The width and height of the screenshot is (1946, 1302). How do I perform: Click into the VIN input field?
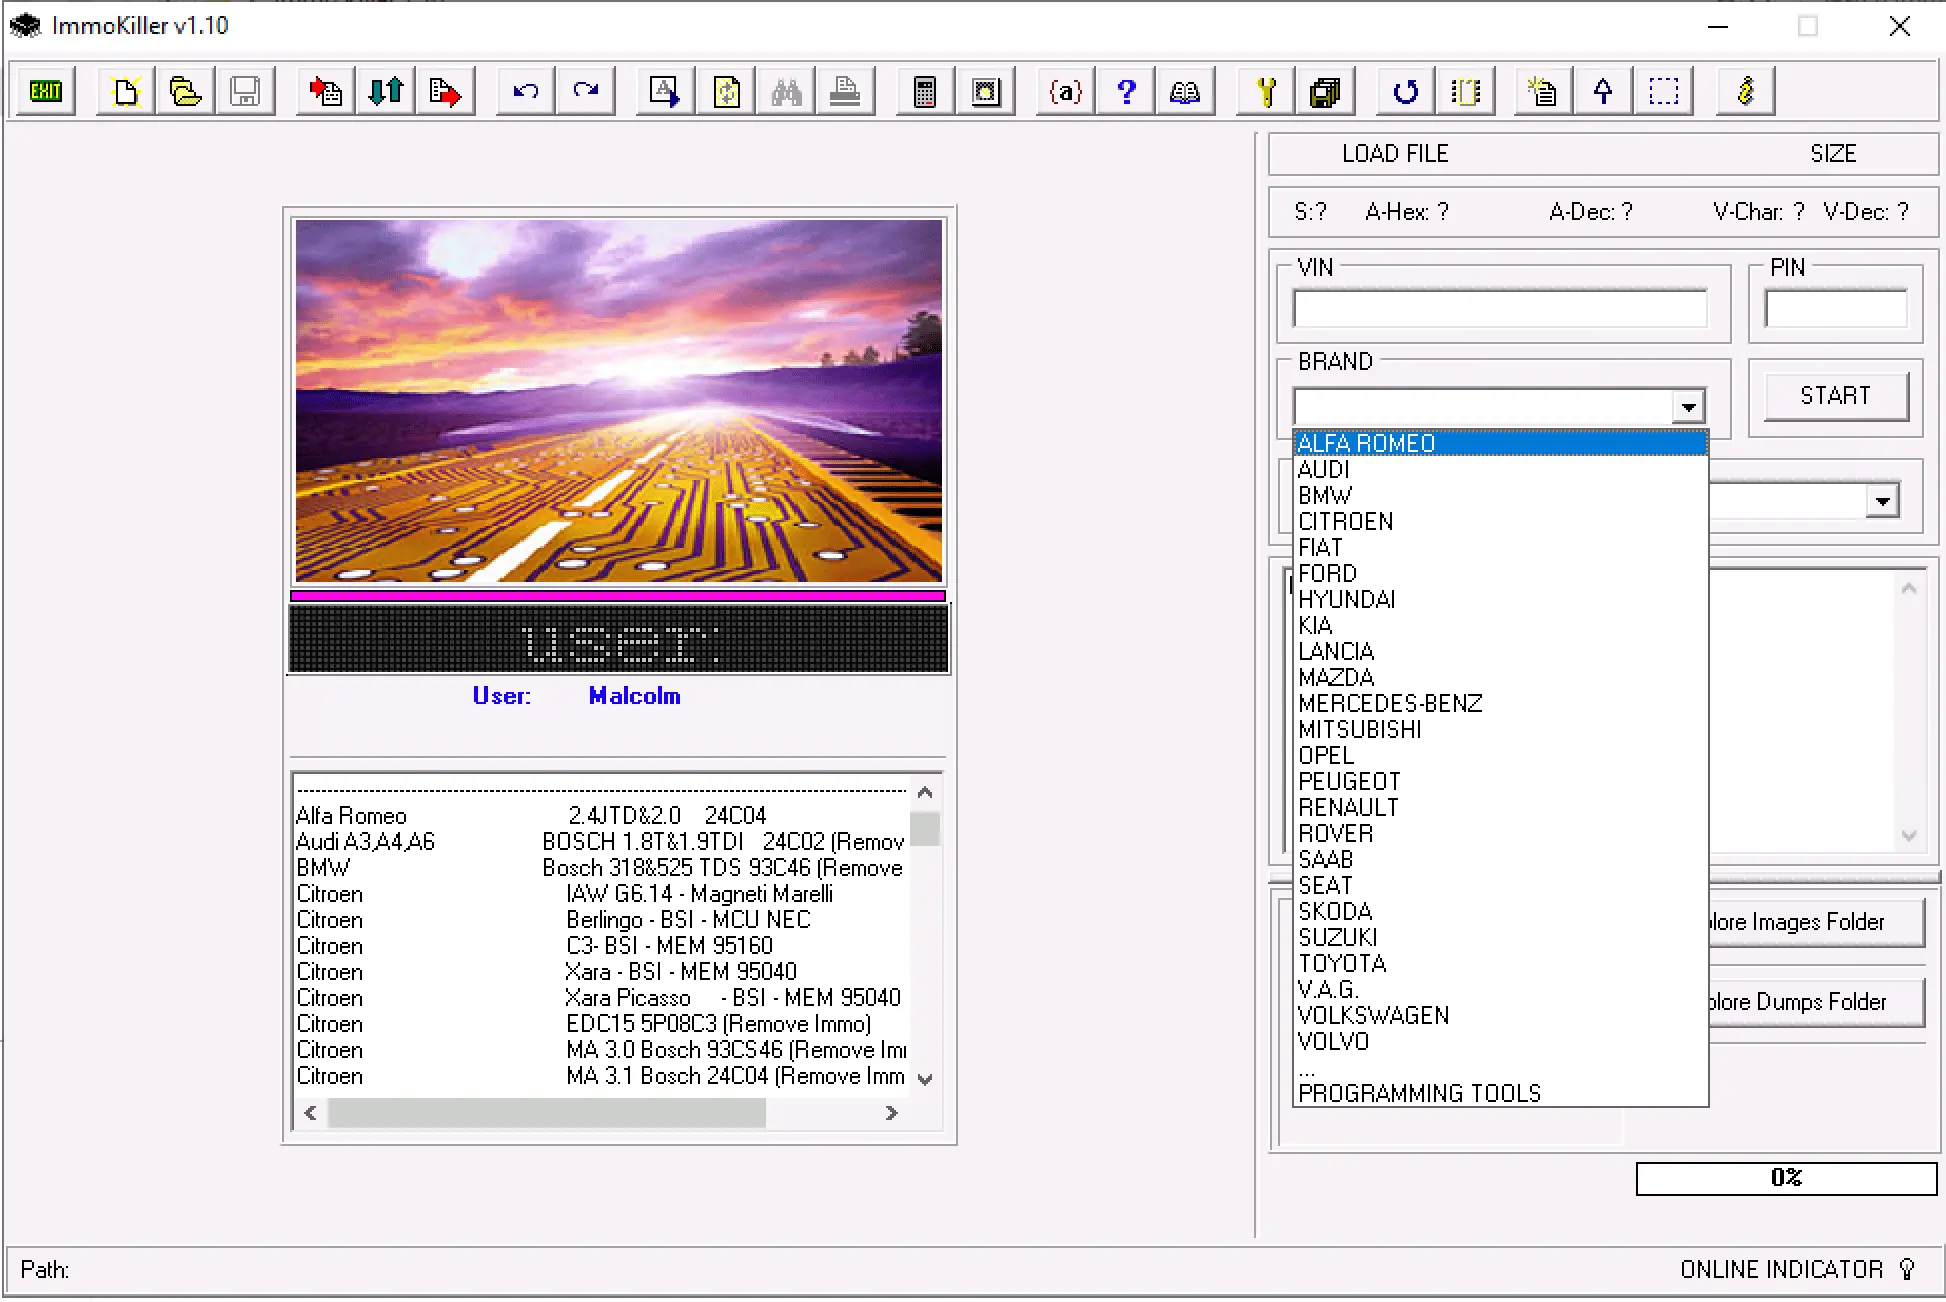pyautogui.click(x=1500, y=309)
